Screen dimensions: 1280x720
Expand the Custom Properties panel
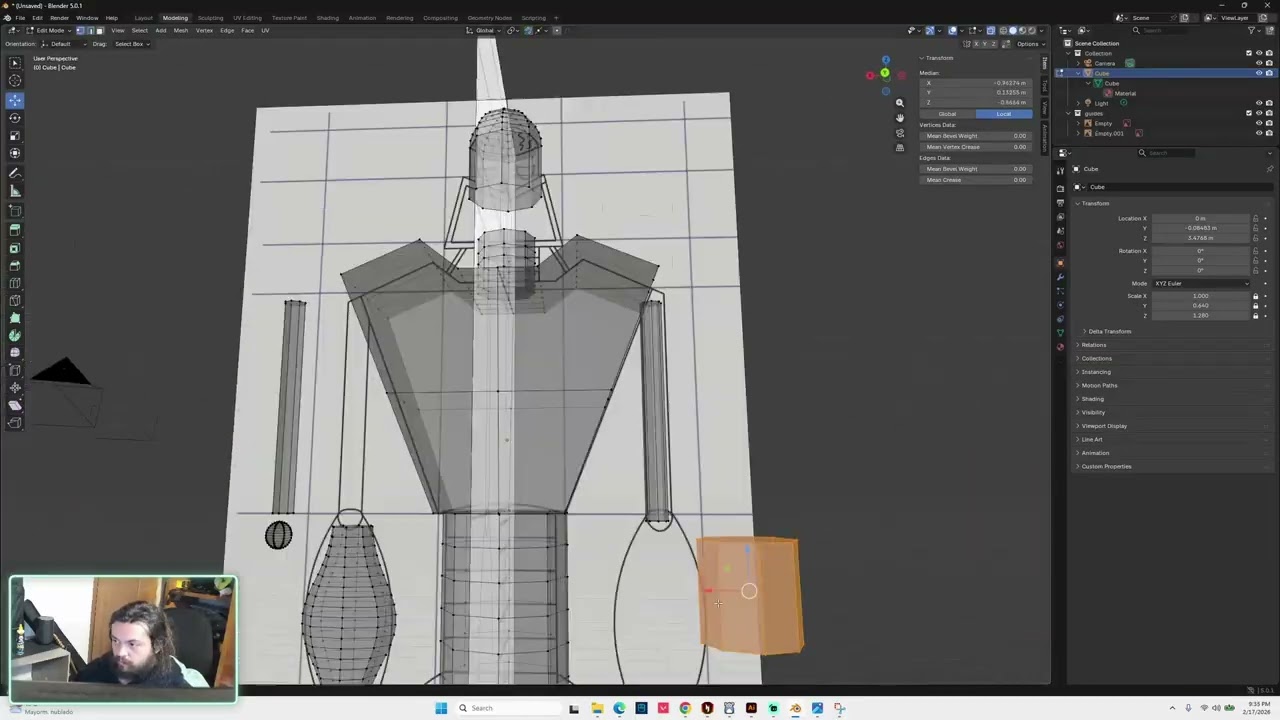click(x=1105, y=466)
